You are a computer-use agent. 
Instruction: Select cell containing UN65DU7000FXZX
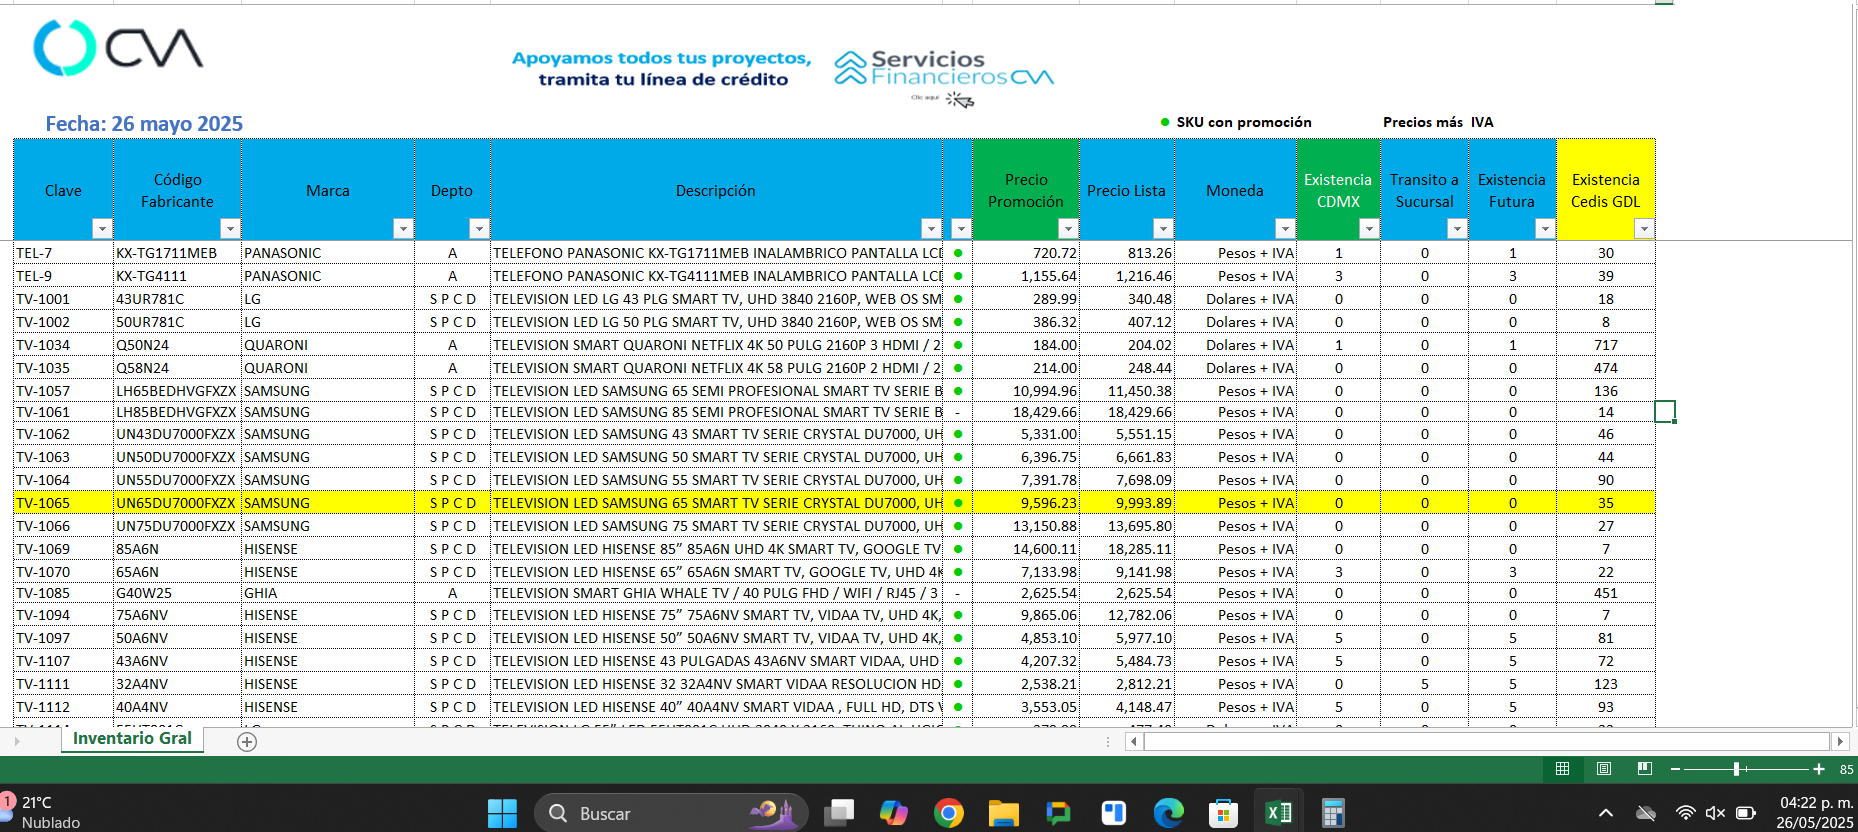pyautogui.click(x=177, y=503)
